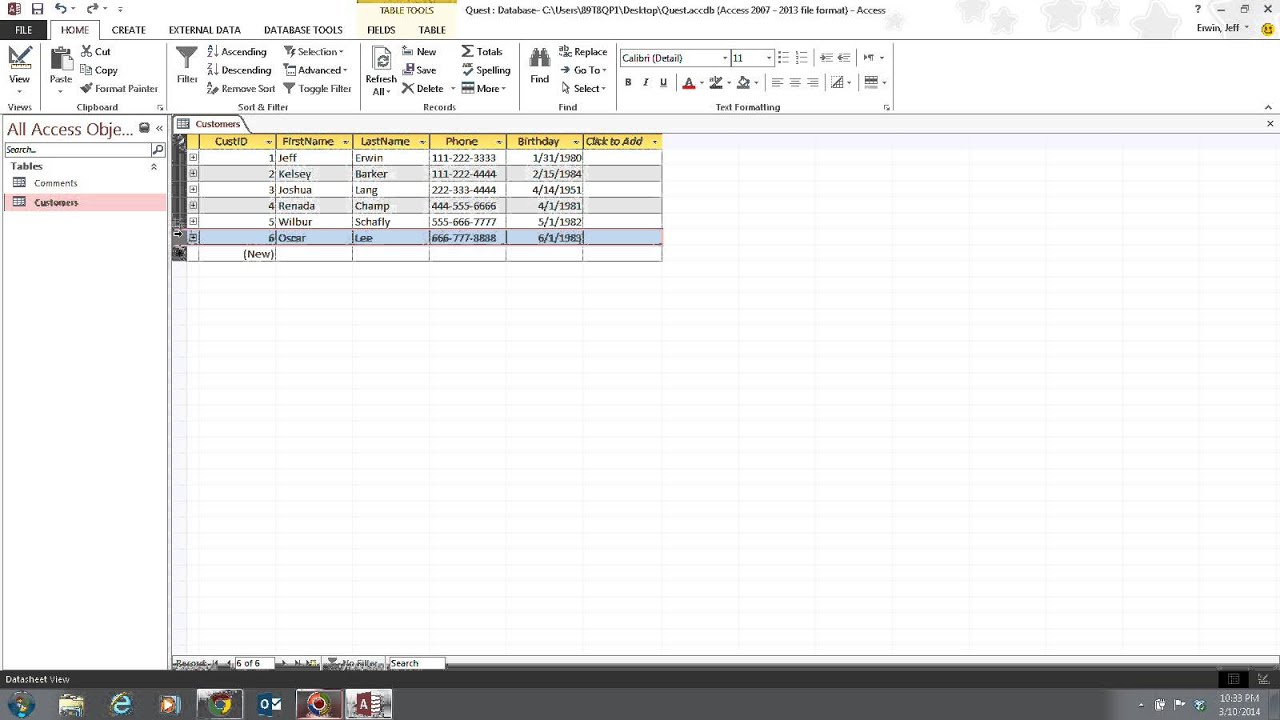This screenshot has width=1280, height=720.
Task: Switch to the CREATE ribbon tab
Action: [128, 30]
